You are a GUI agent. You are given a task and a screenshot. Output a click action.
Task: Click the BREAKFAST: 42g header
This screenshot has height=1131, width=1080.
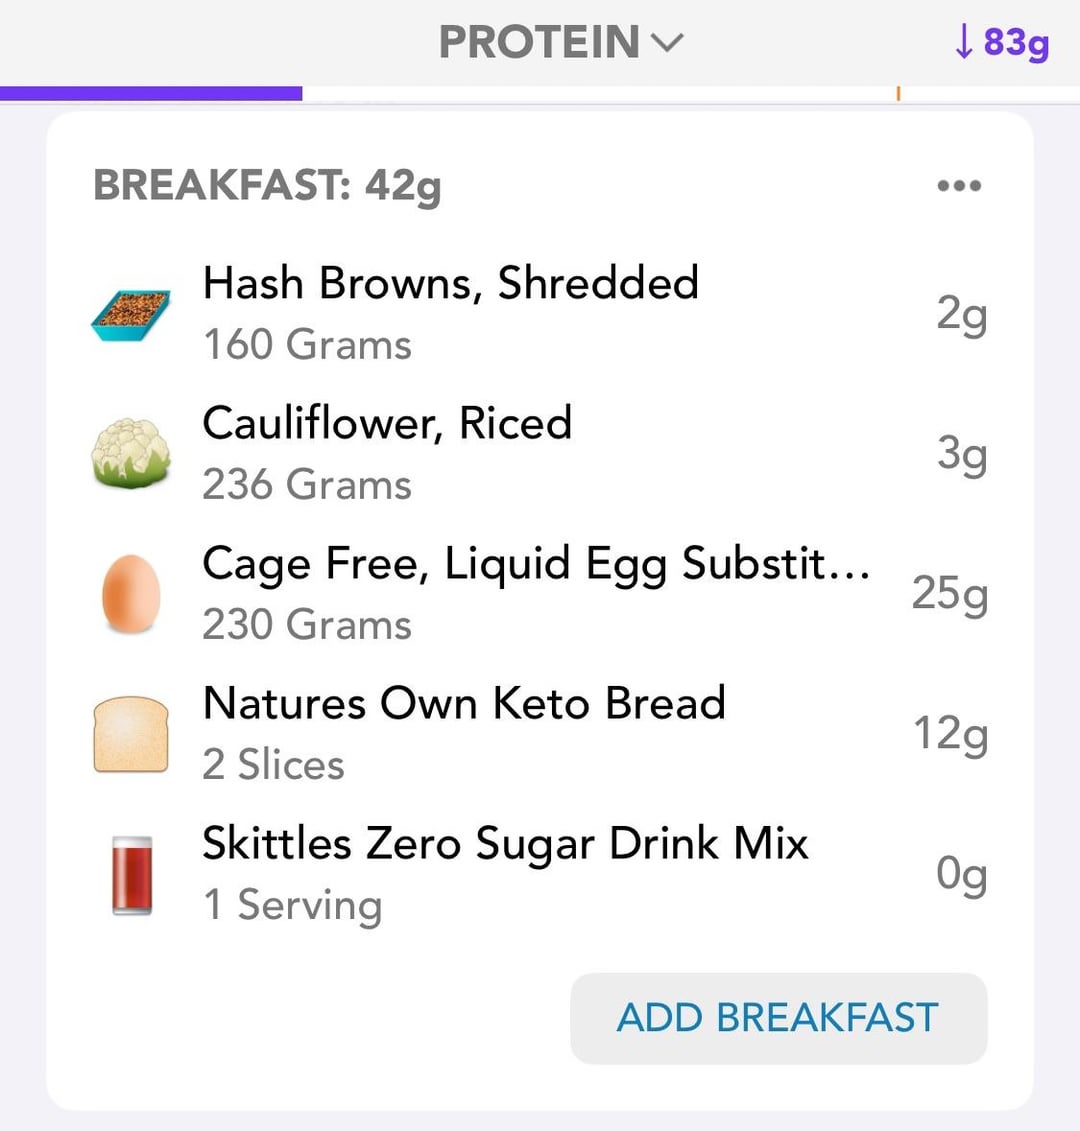(x=267, y=186)
